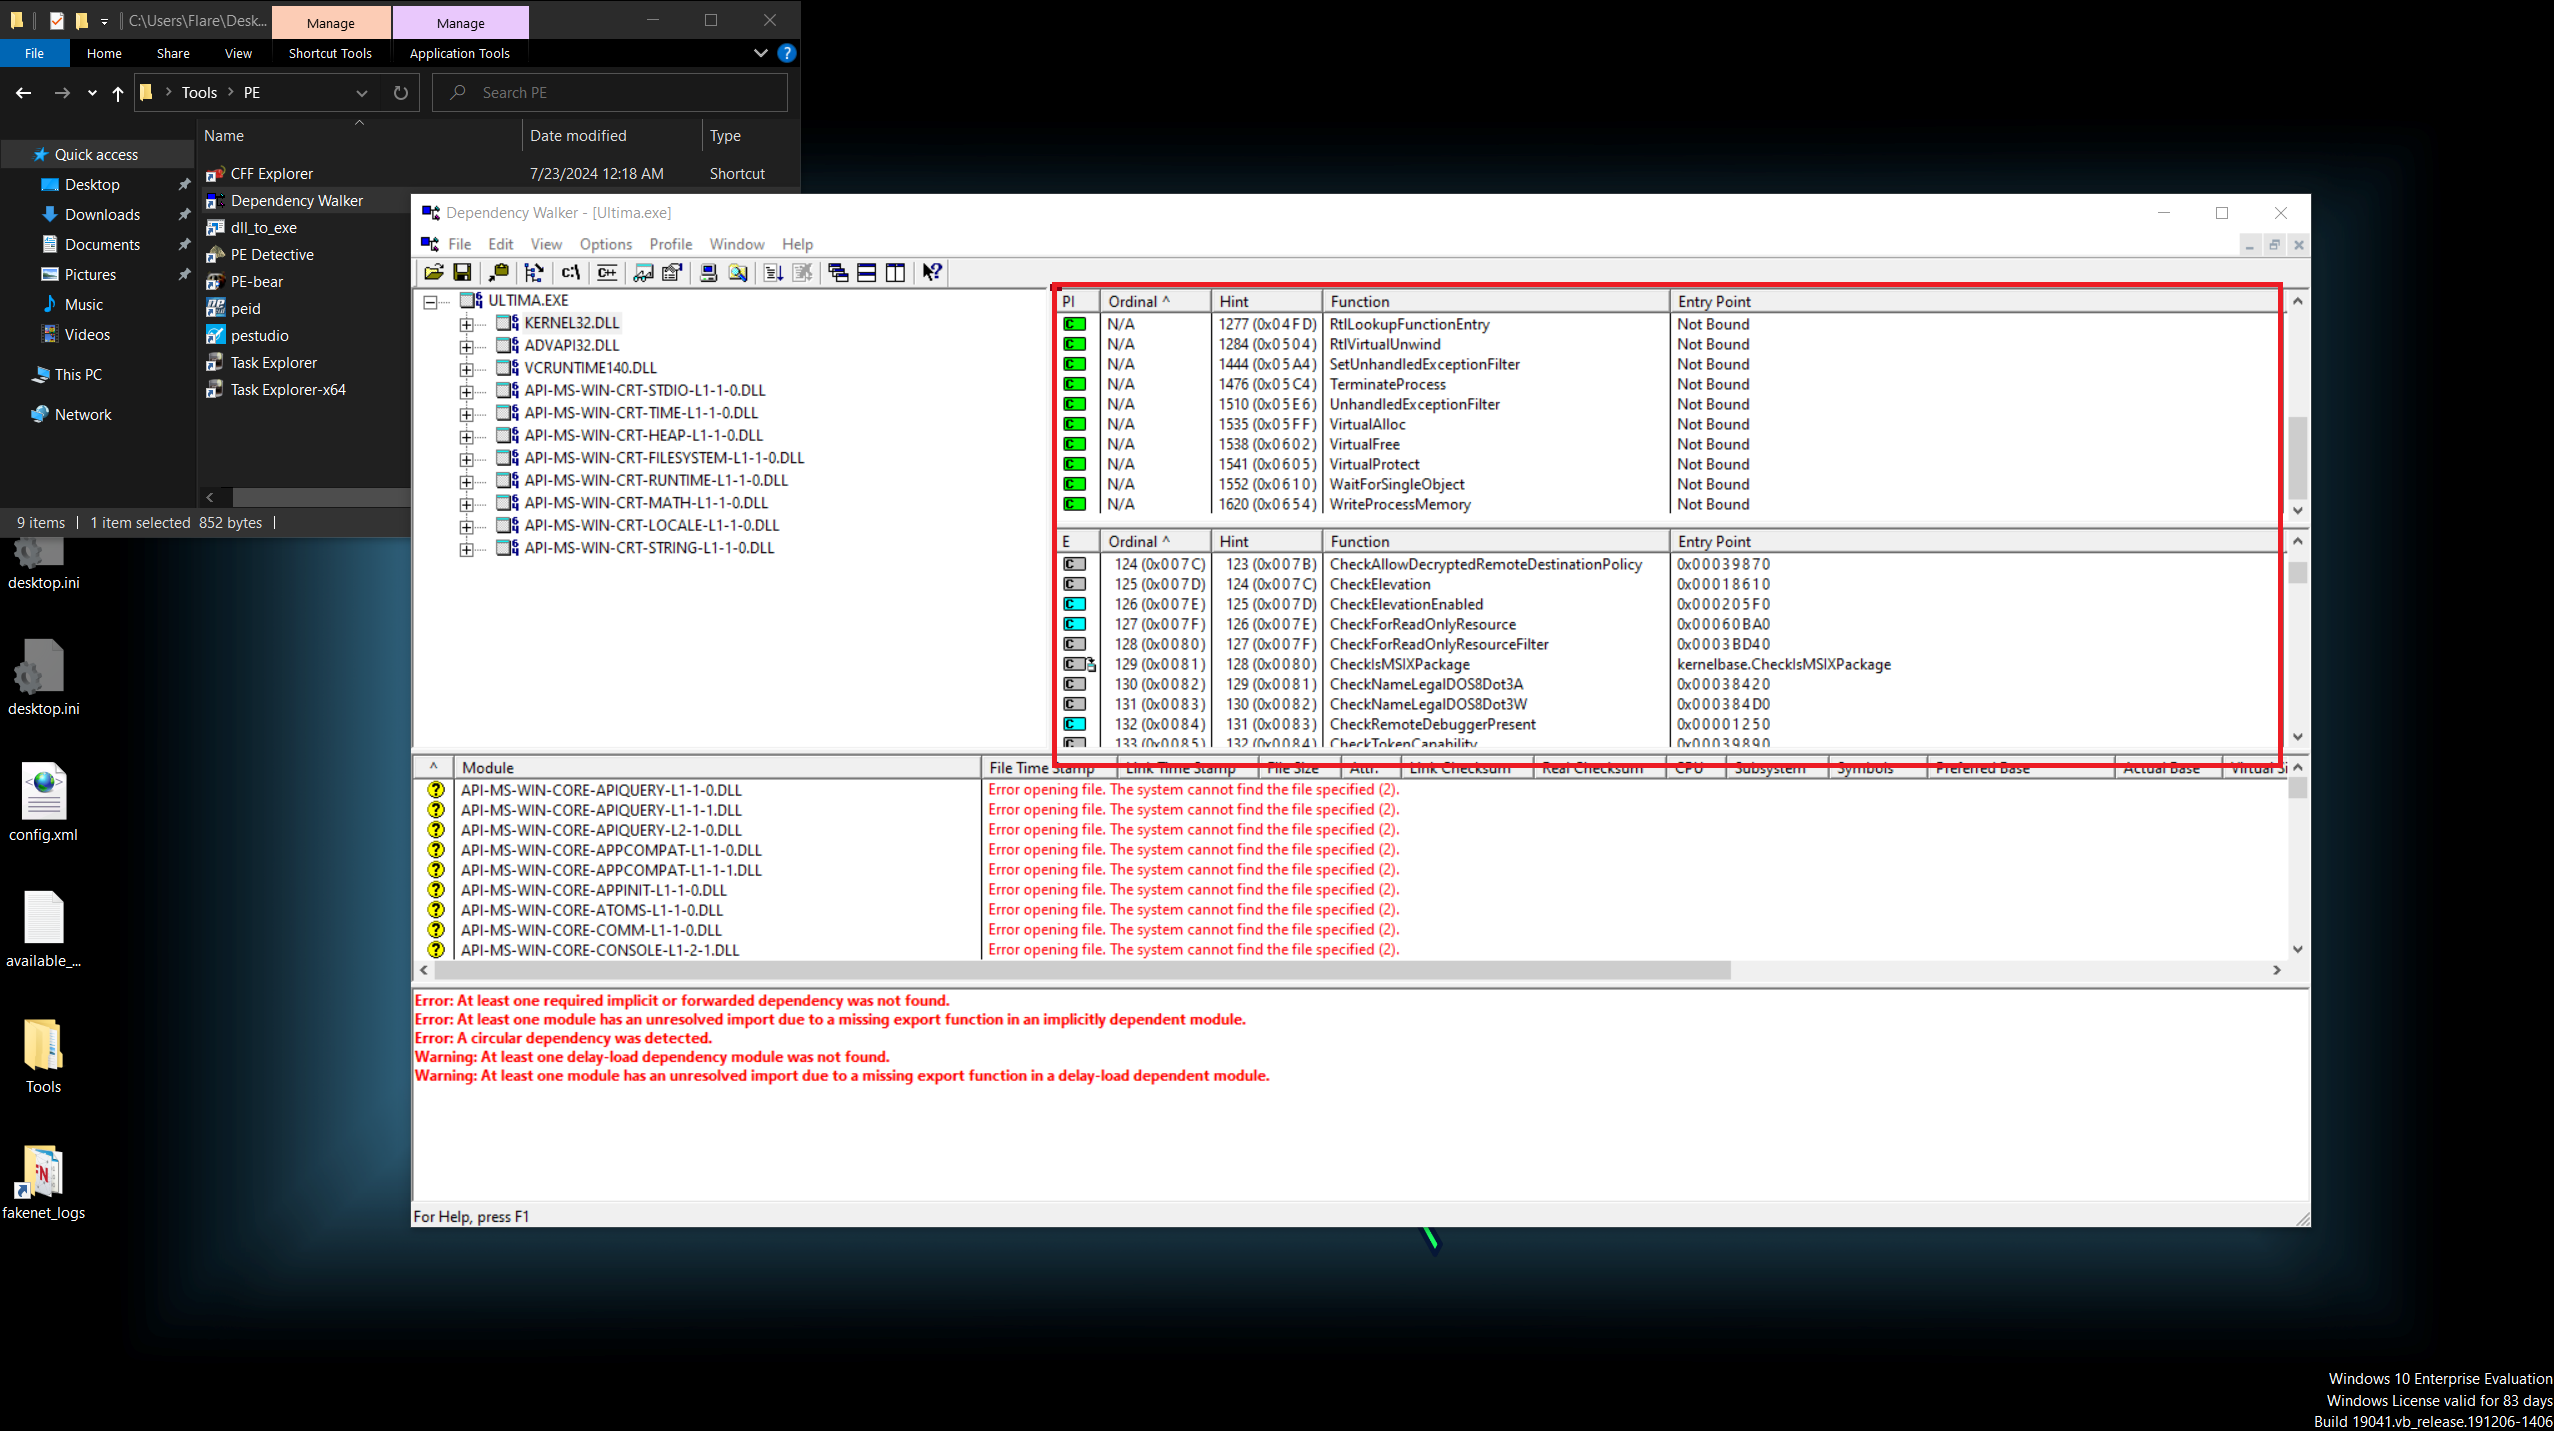
Task: Collapse the ULTIMA.EXE root node
Action: (x=430, y=301)
